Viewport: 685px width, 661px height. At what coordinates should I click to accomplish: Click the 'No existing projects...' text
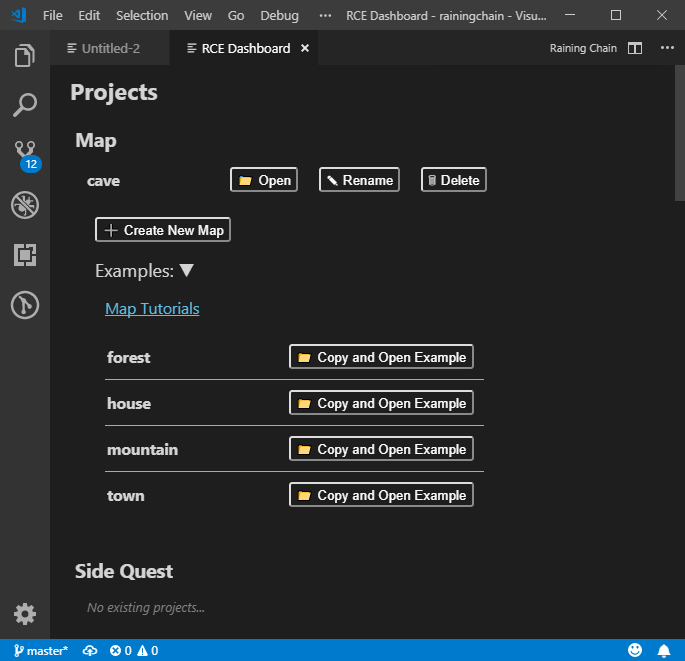coord(145,607)
